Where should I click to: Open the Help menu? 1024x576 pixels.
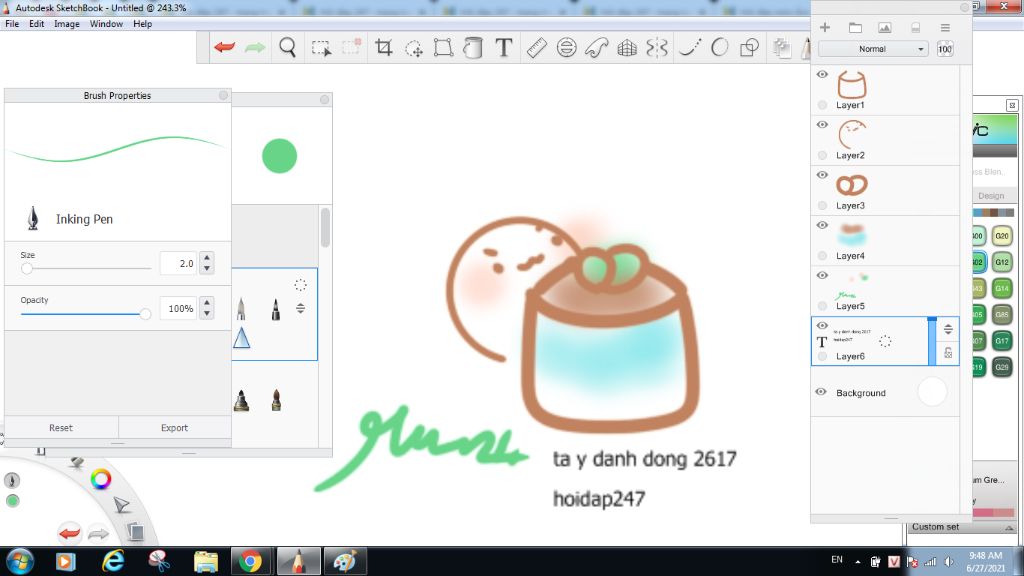click(x=142, y=24)
